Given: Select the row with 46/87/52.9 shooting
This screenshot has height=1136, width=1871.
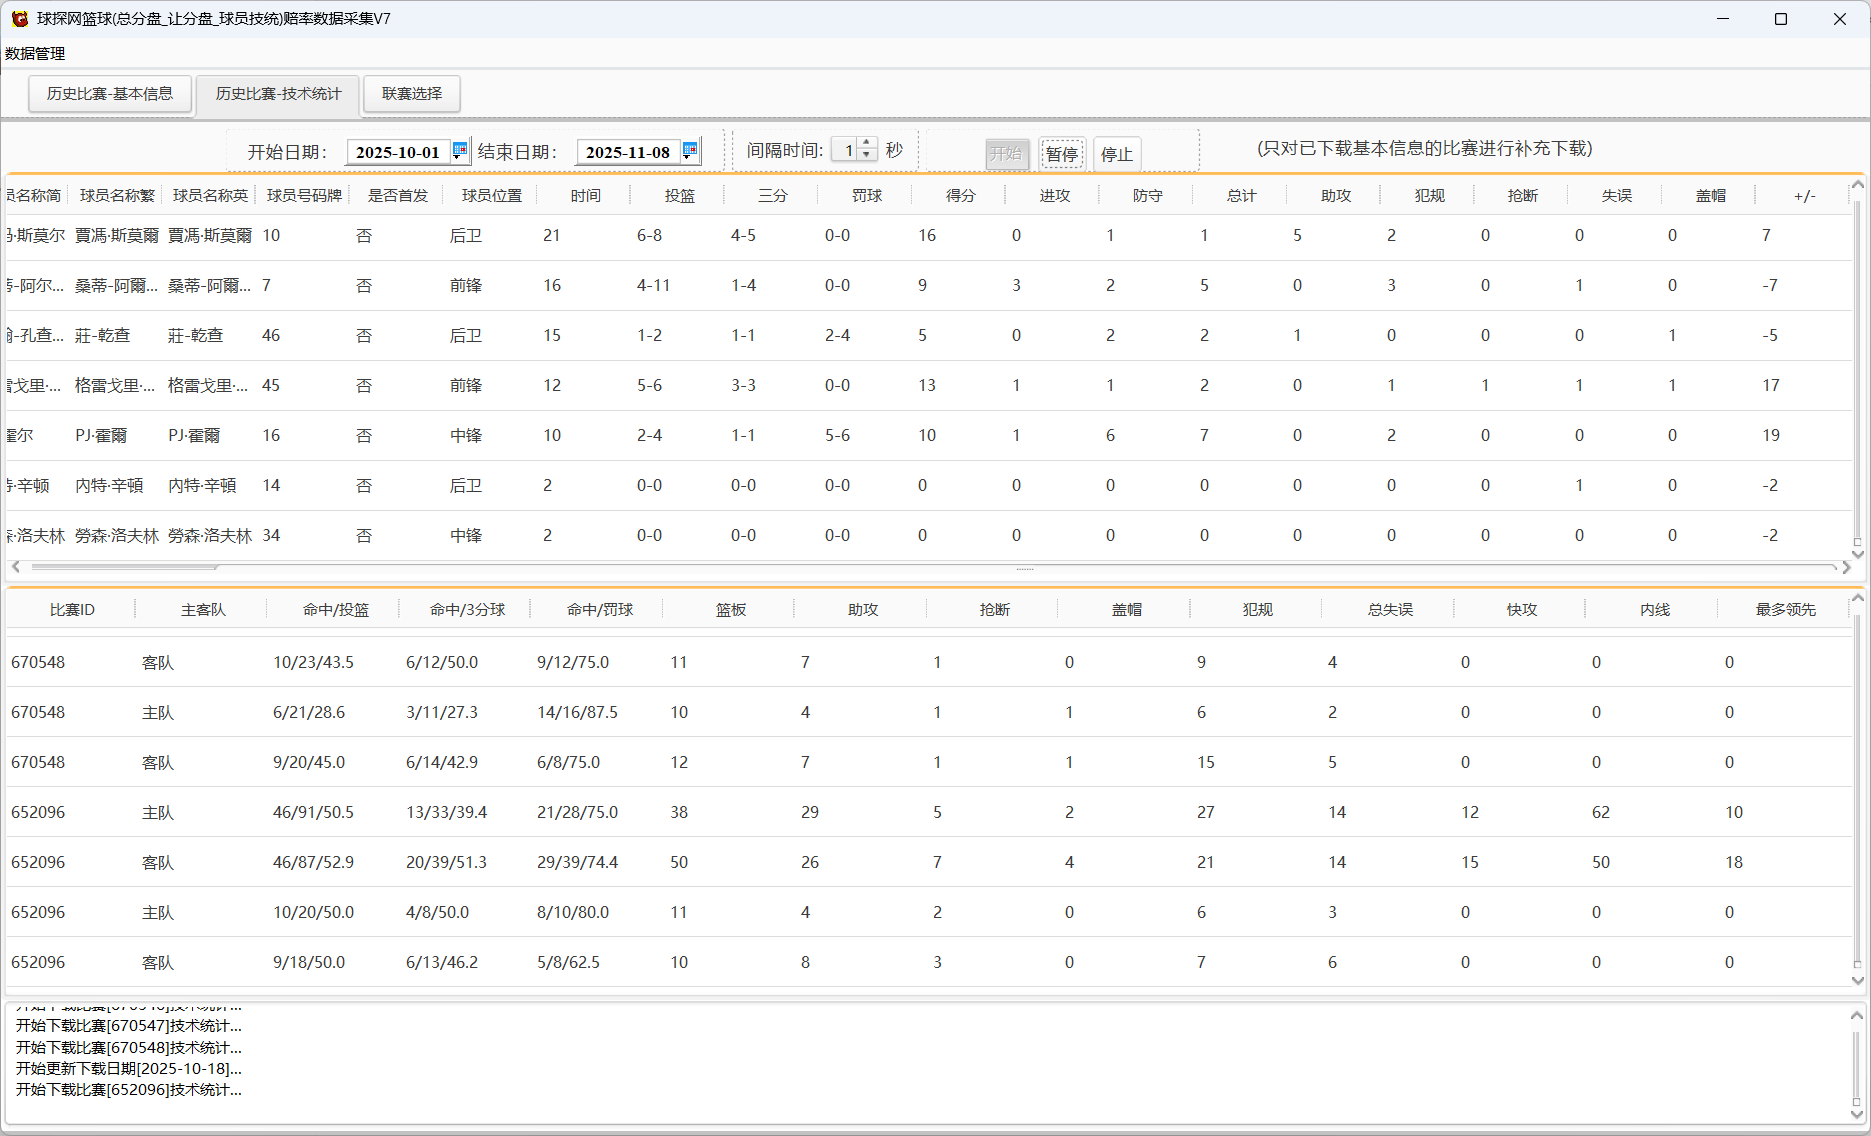Looking at the screenshot, I should [x=928, y=862].
